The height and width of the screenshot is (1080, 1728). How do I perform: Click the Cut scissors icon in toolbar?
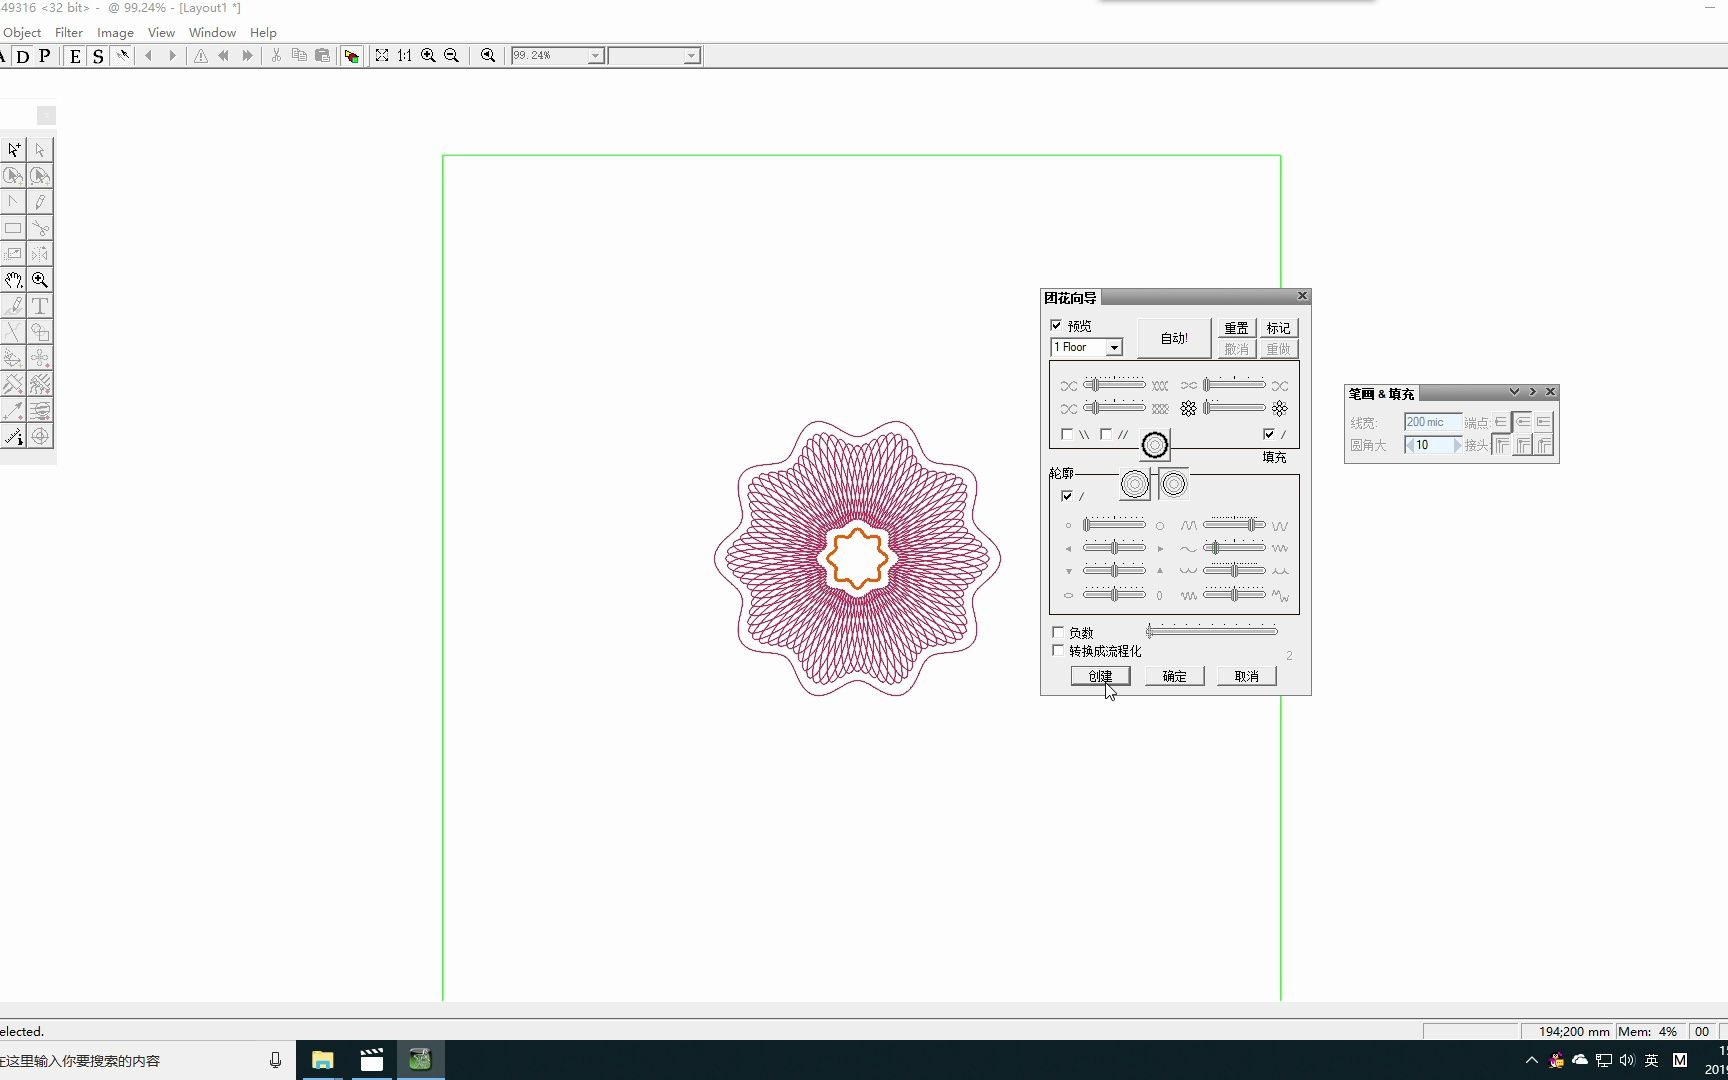pyautogui.click(x=276, y=56)
